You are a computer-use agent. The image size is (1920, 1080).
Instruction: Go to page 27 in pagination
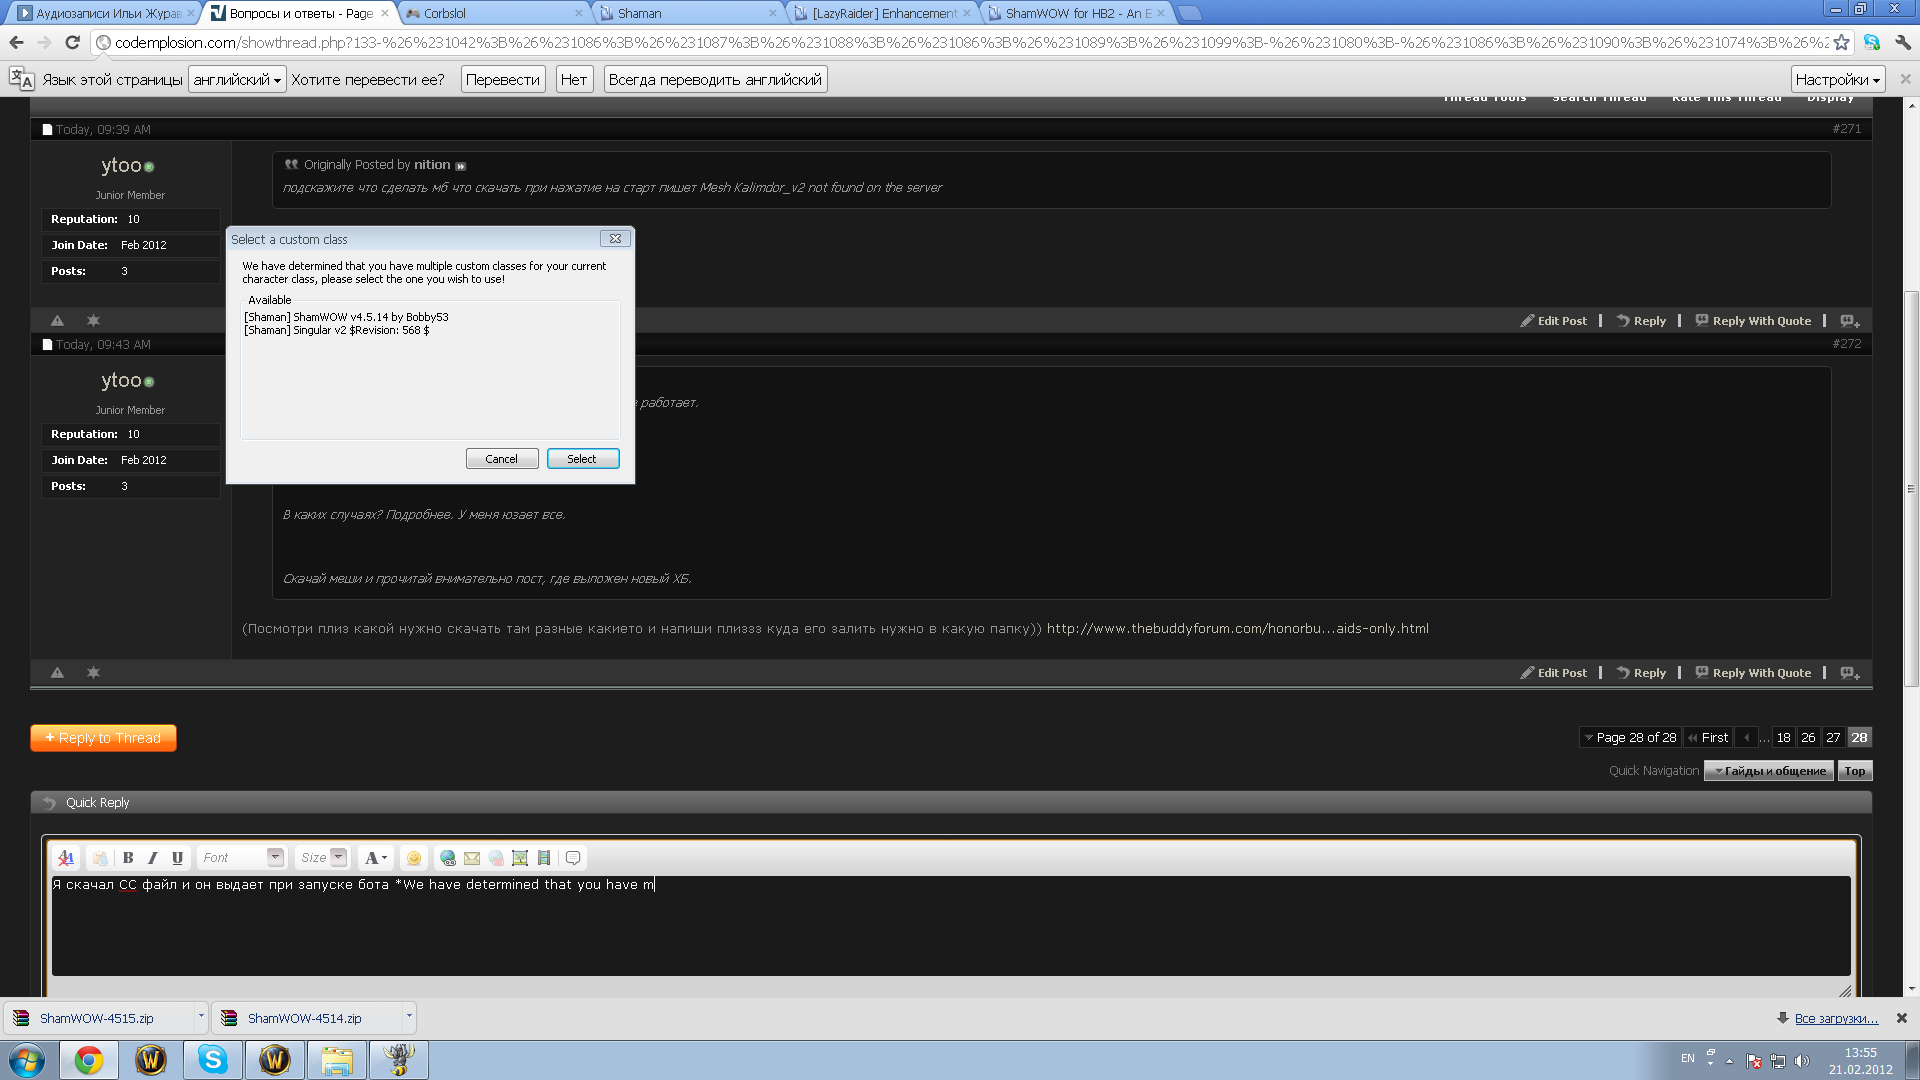point(1833,738)
